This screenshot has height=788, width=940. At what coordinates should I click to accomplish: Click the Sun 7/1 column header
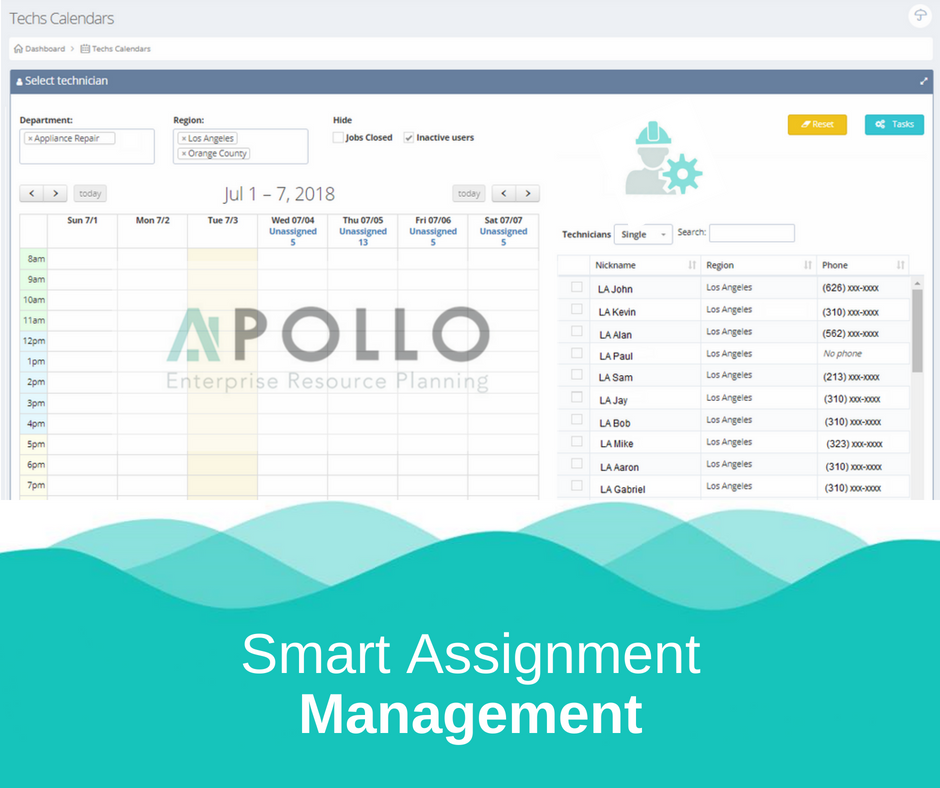coord(82,220)
